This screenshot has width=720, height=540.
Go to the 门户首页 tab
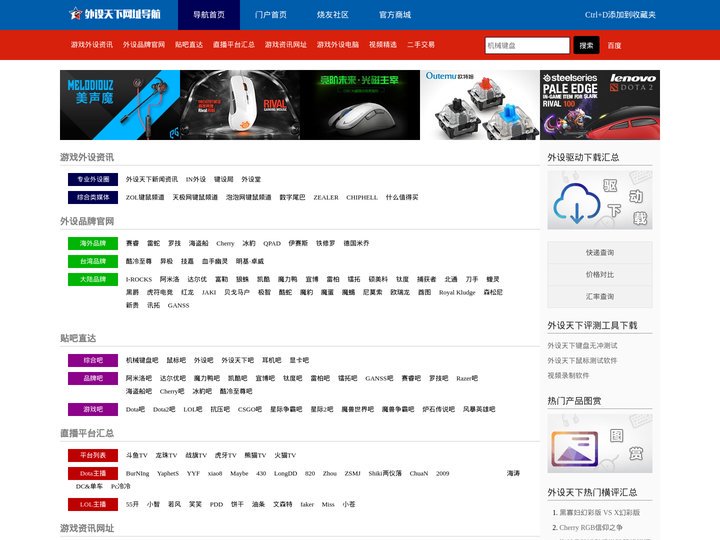[x=271, y=15]
